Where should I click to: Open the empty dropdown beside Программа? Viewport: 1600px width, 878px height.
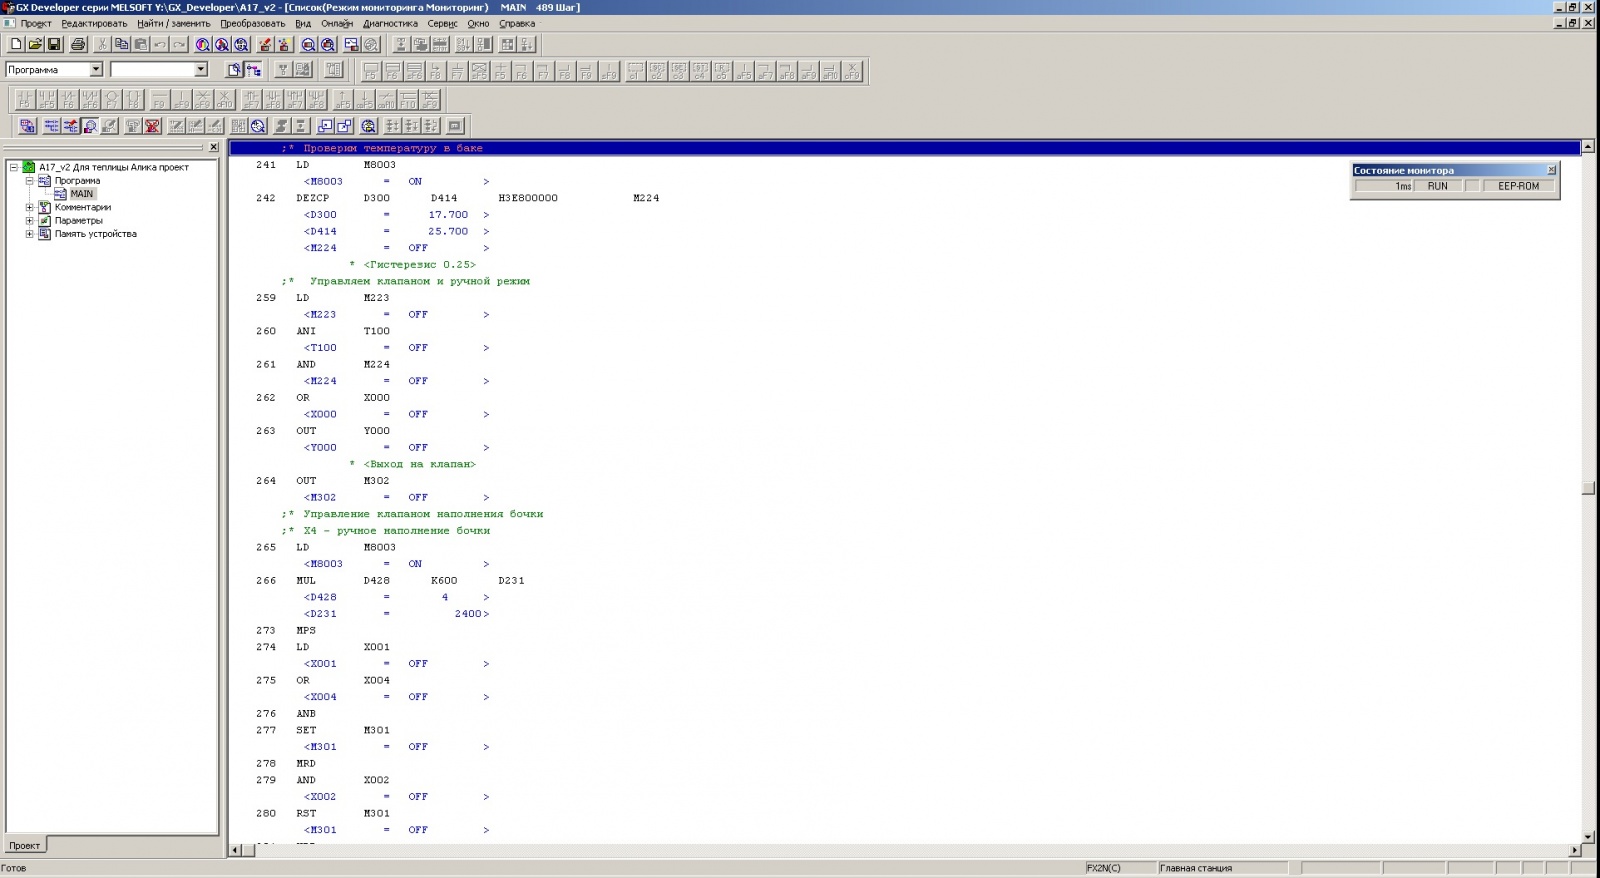pyautogui.click(x=200, y=70)
